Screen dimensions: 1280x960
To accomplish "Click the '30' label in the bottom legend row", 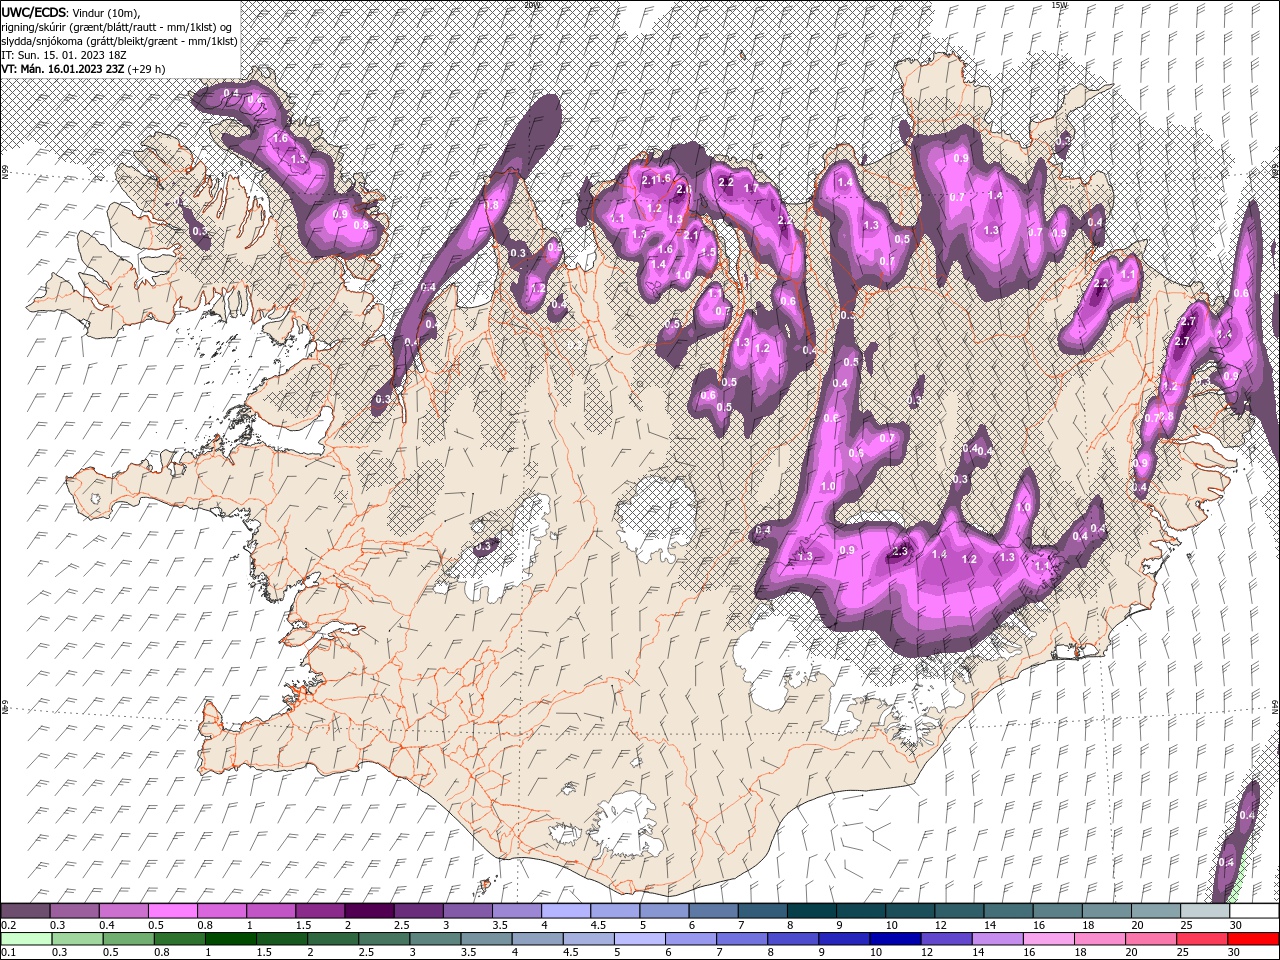I will coord(1235,952).
